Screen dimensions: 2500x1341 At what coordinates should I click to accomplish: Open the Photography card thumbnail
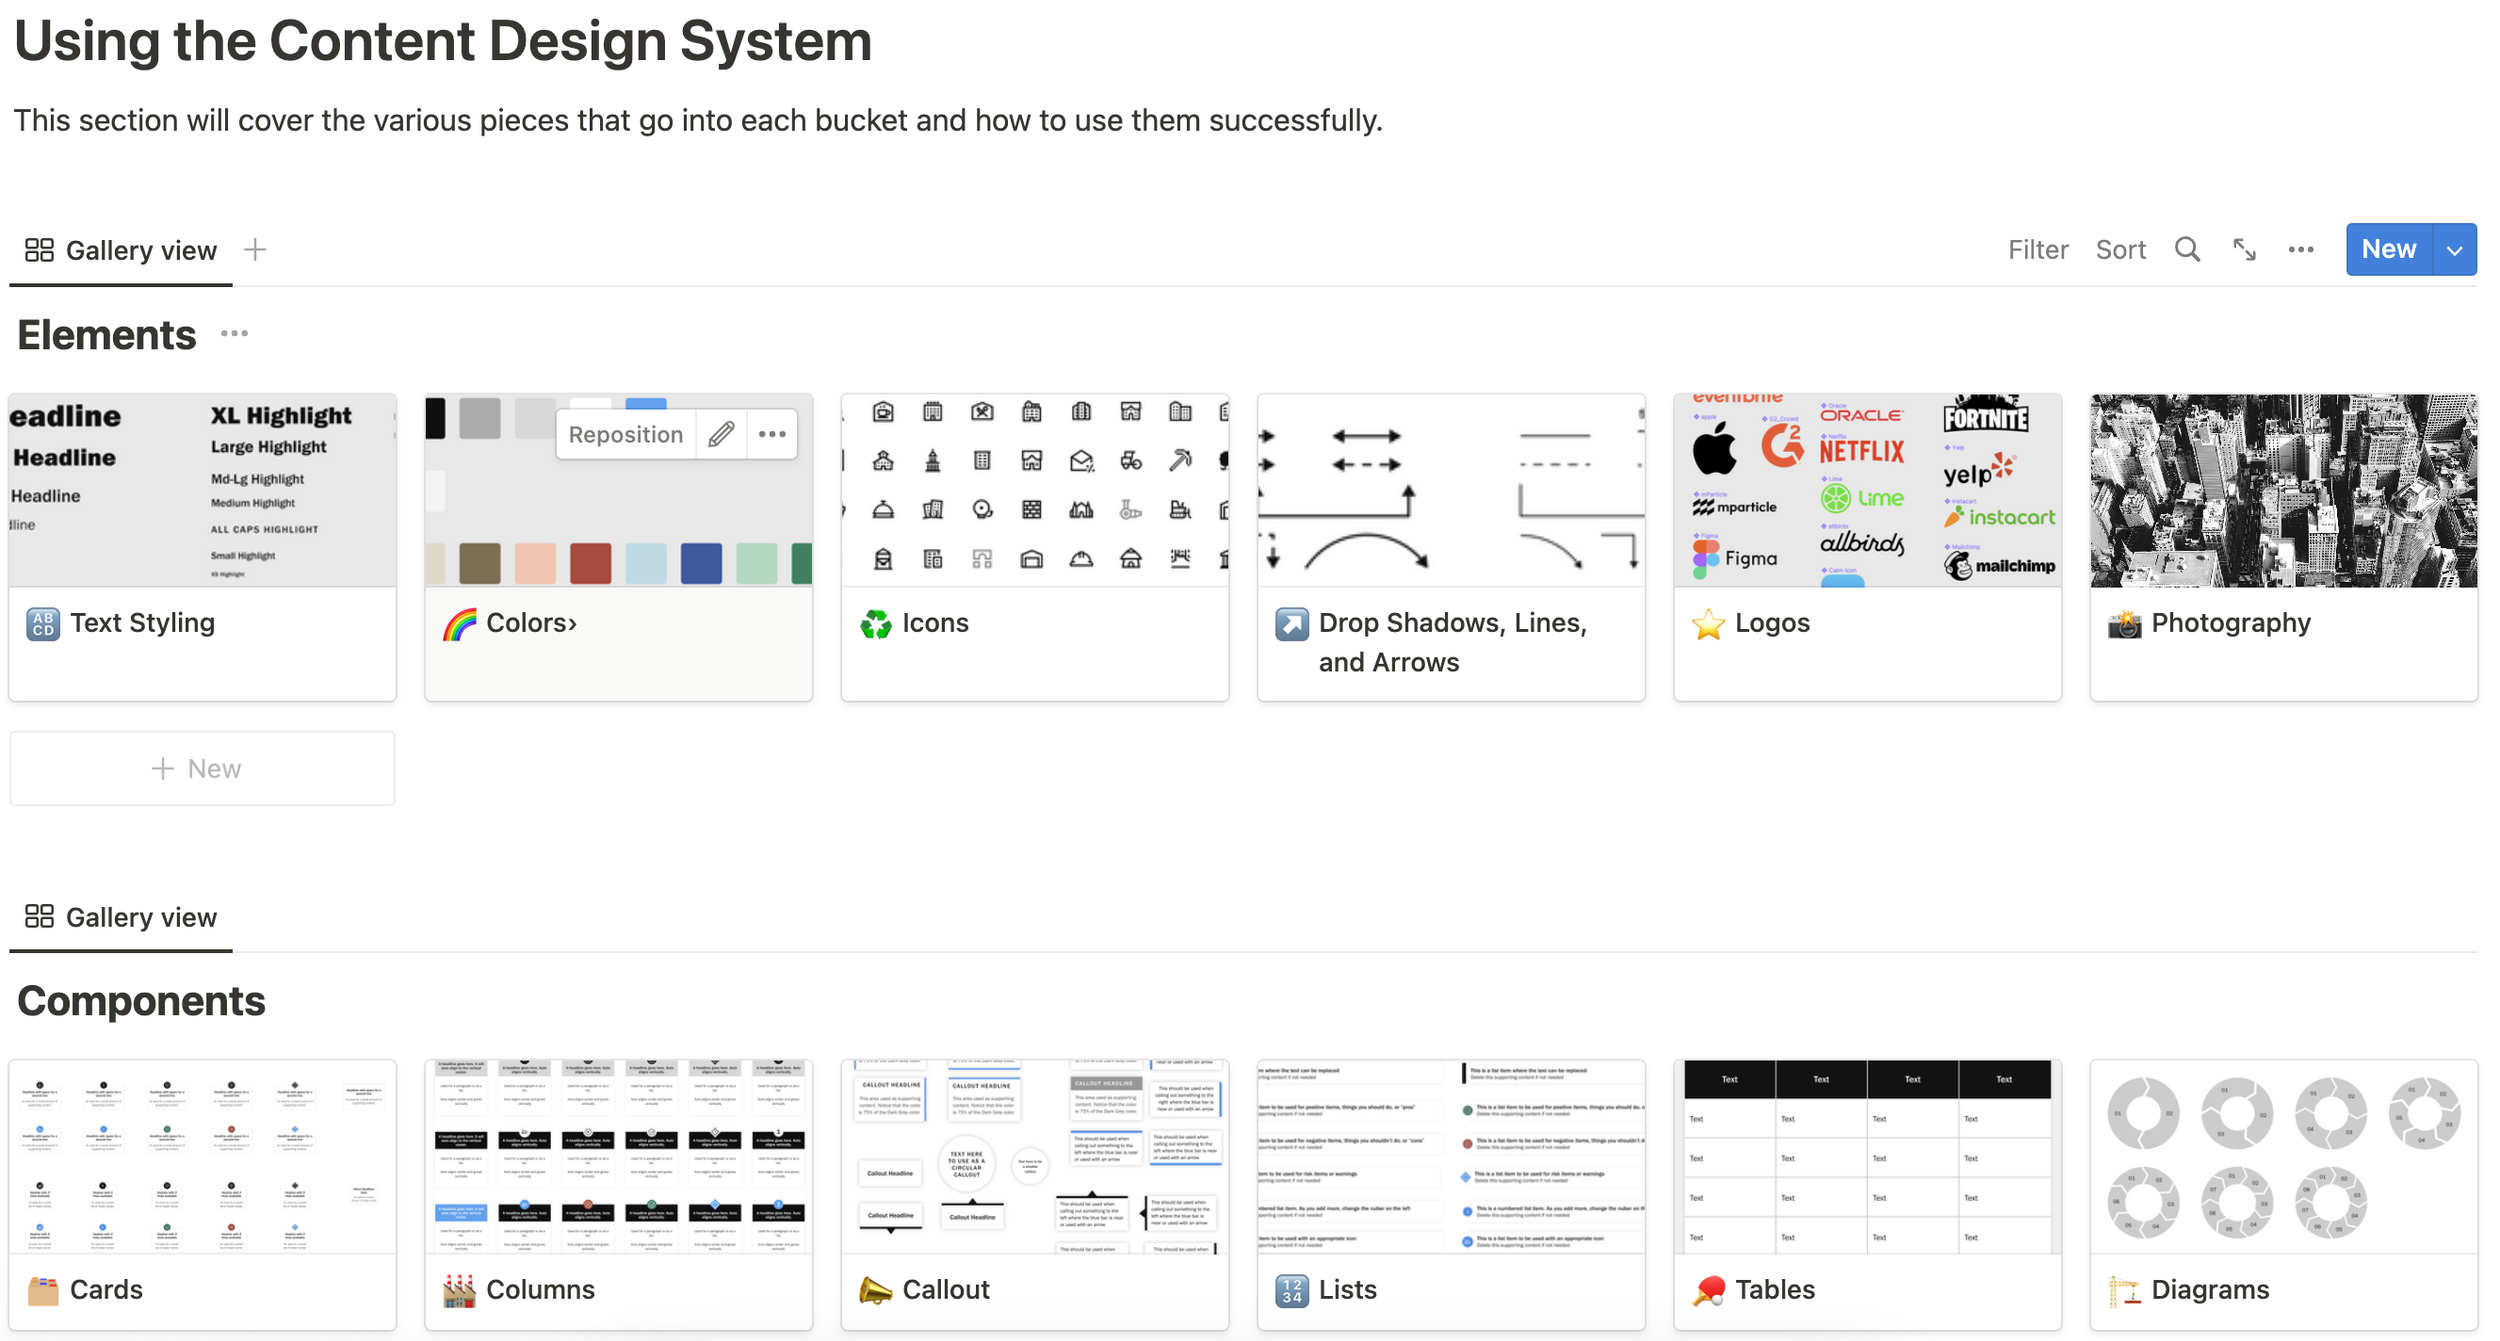coord(2283,490)
